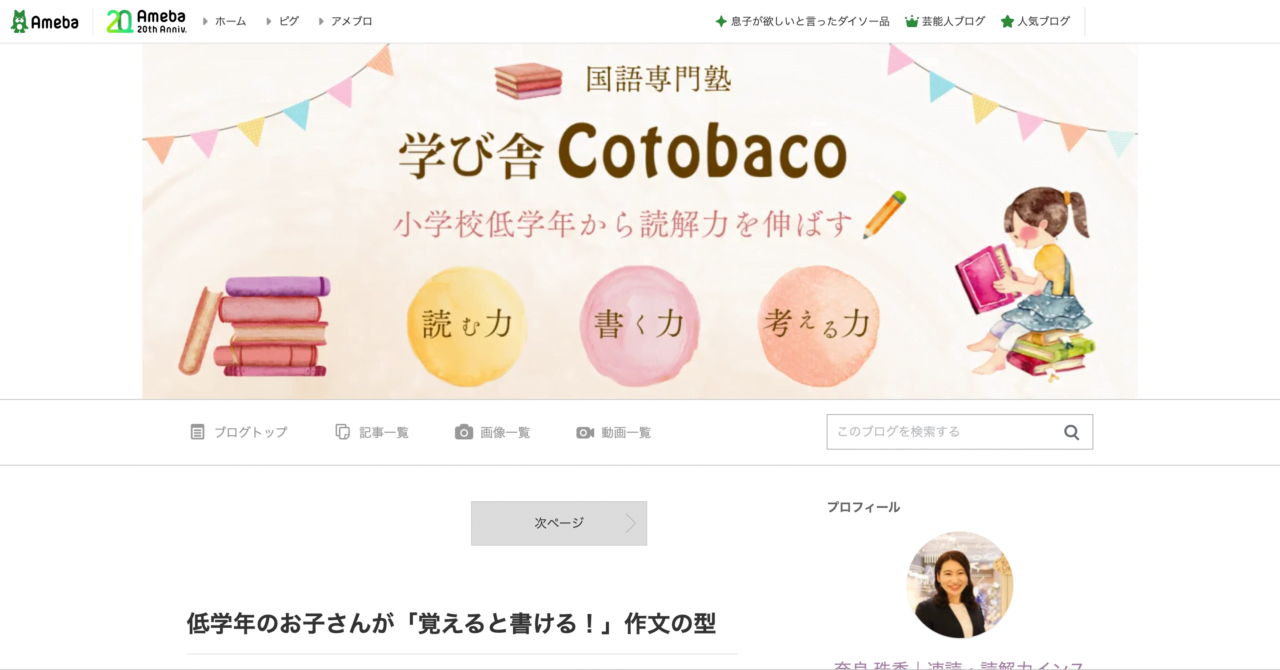The image size is (1280, 670).
Task: Click the video camera icon for 動画一覧
Action: click(x=585, y=432)
